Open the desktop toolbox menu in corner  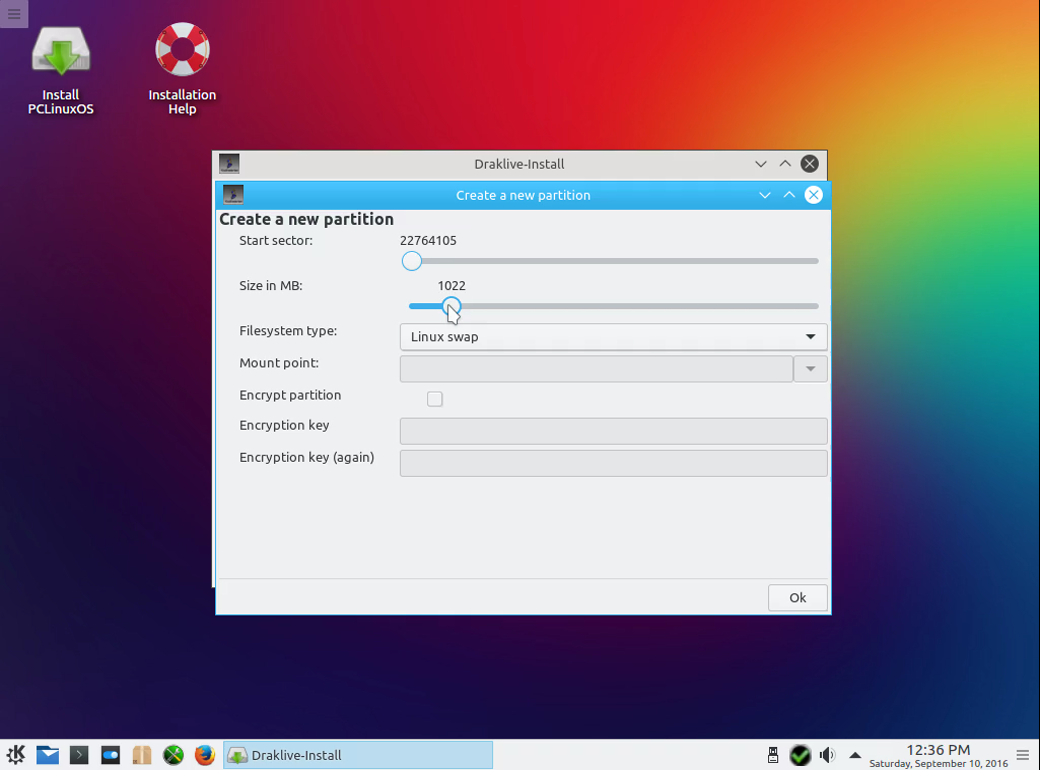coord(14,13)
